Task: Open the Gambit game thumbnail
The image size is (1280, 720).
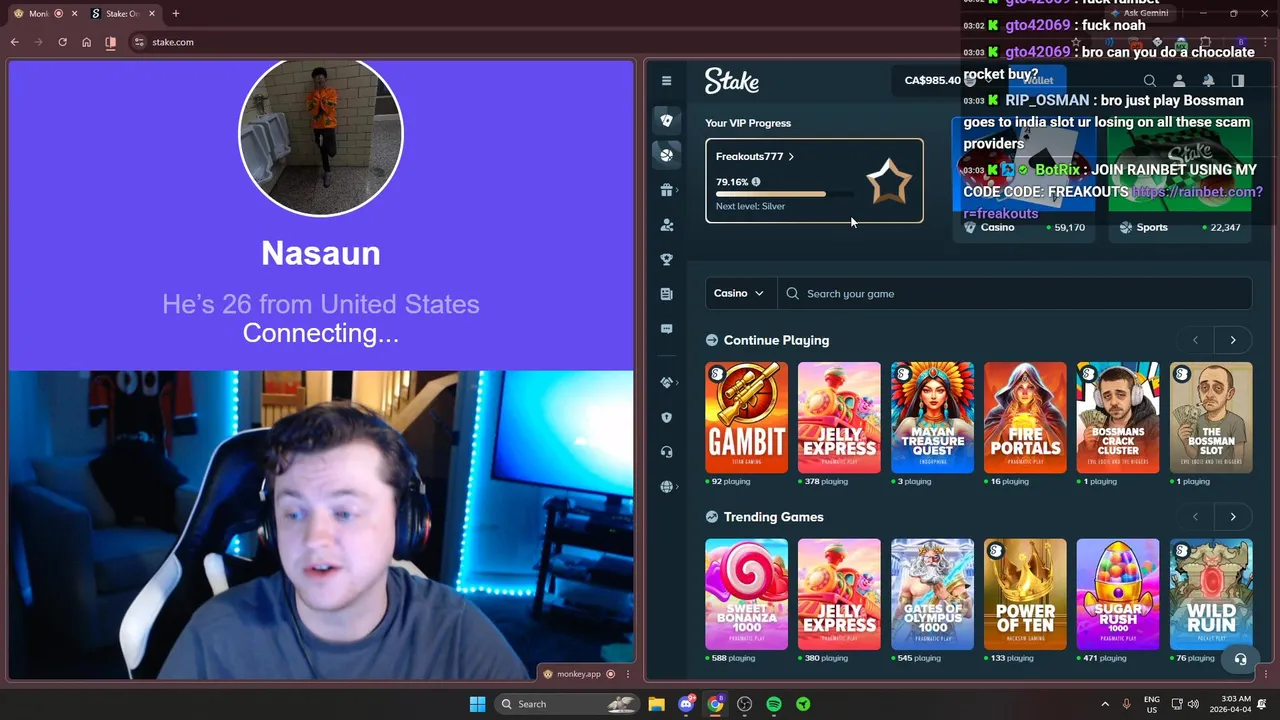Action: click(x=746, y=417)
